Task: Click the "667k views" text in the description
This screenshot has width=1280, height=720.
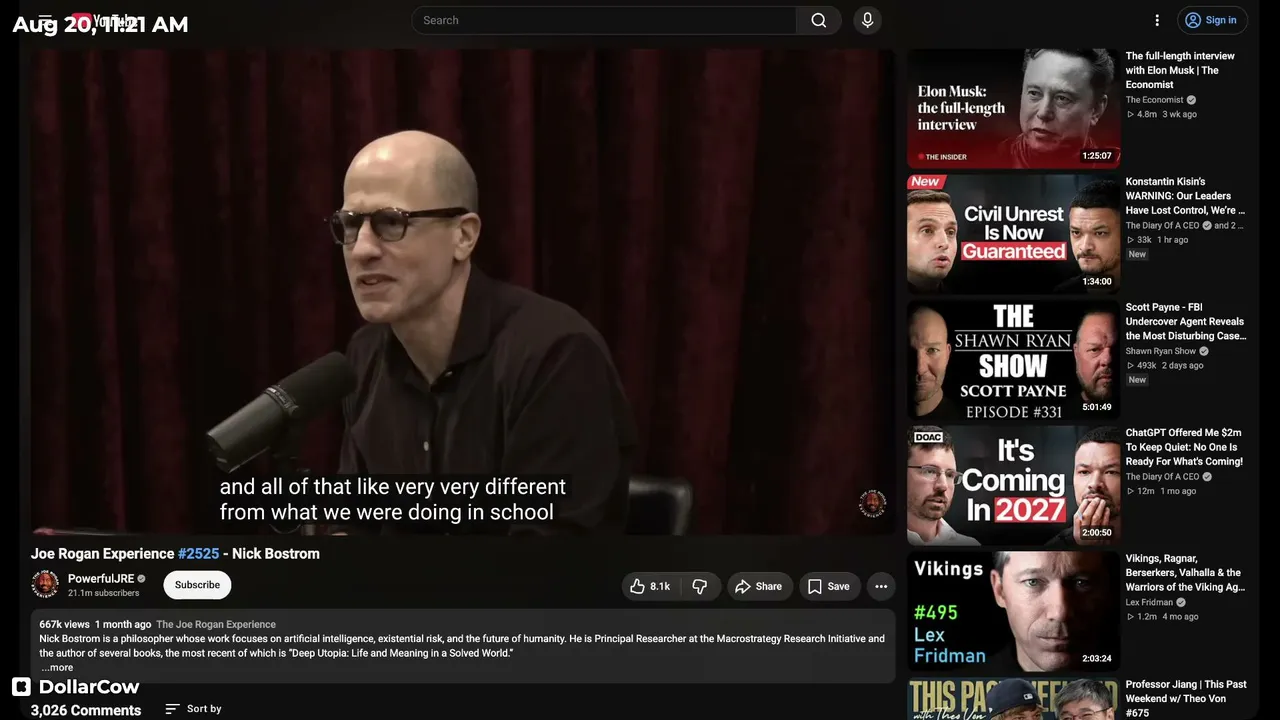Action: click(64, 625)
